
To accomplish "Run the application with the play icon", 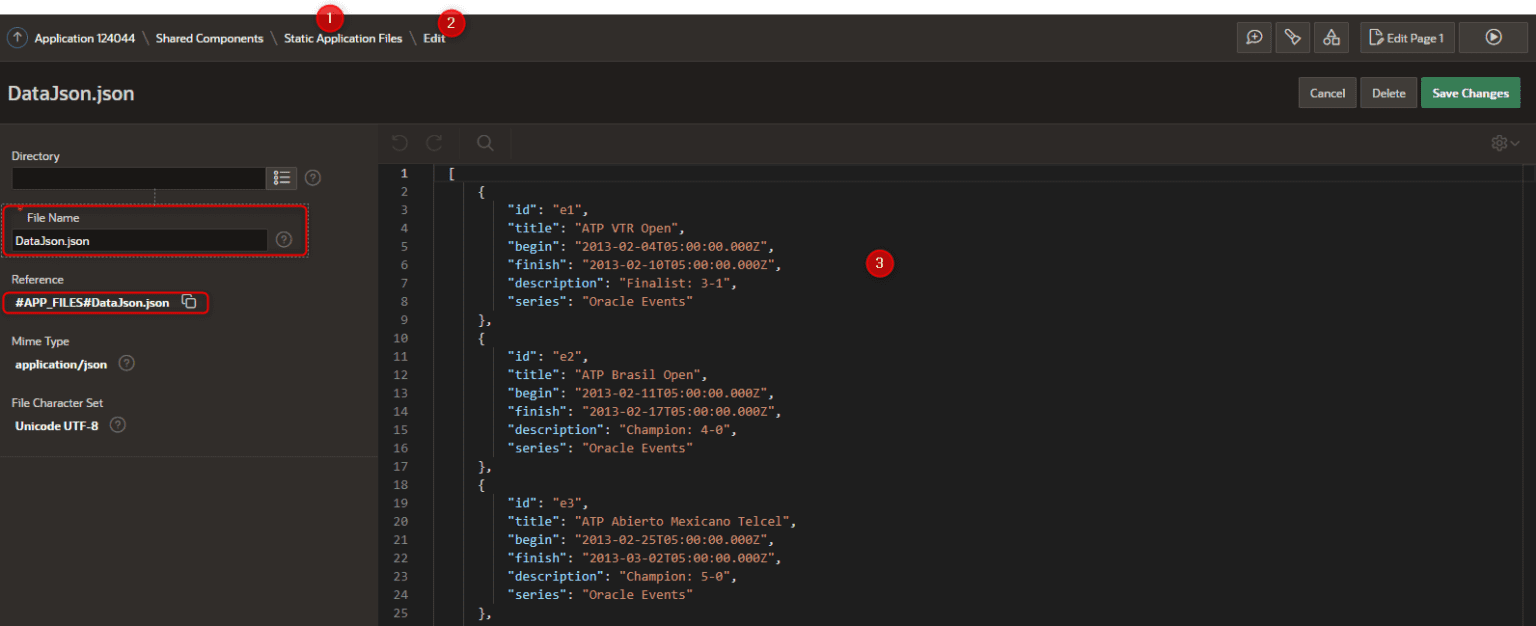I will 1493,37.
